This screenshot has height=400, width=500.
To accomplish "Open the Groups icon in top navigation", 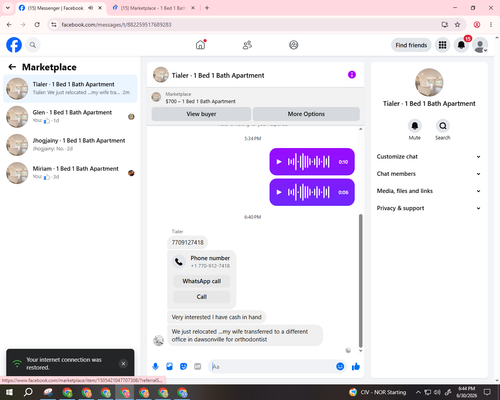I will [x=294, y=45].
